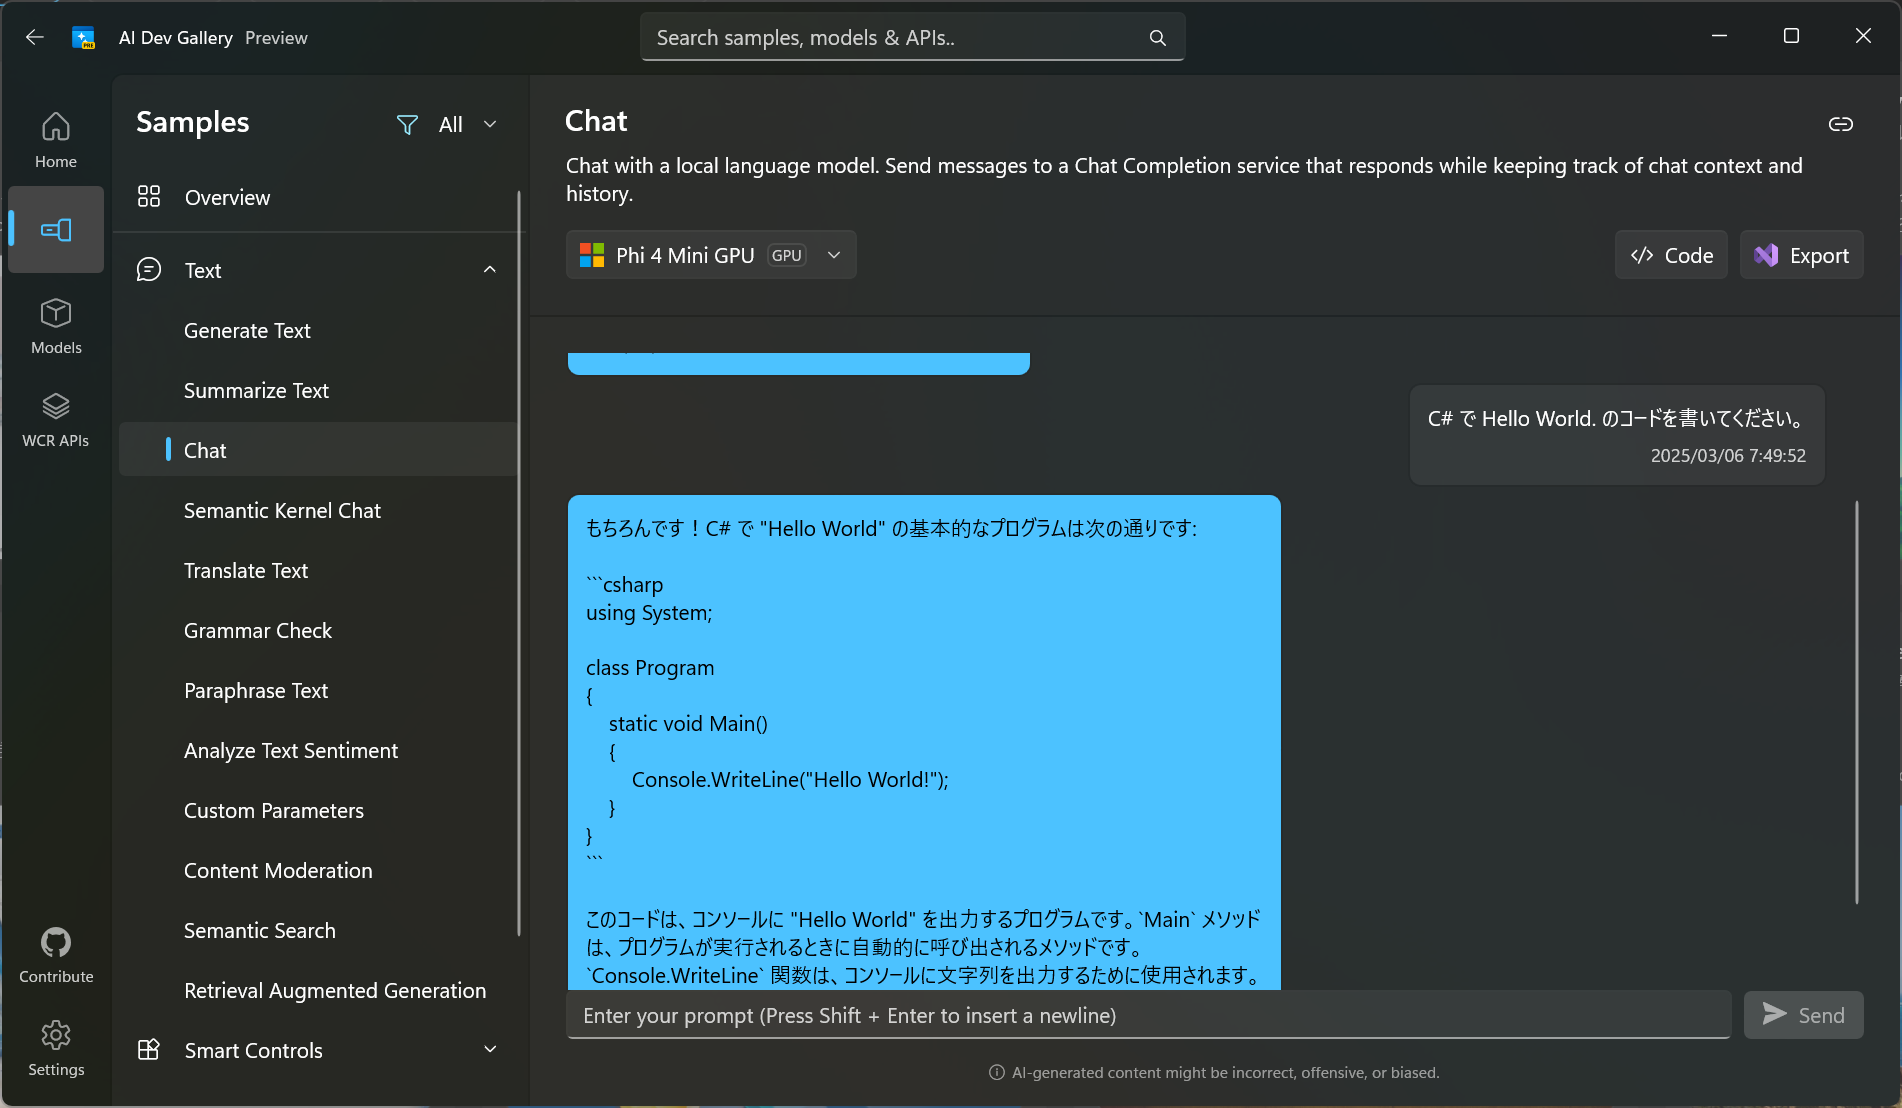
Task: Collapse the Text samples section
Action: 489,269
